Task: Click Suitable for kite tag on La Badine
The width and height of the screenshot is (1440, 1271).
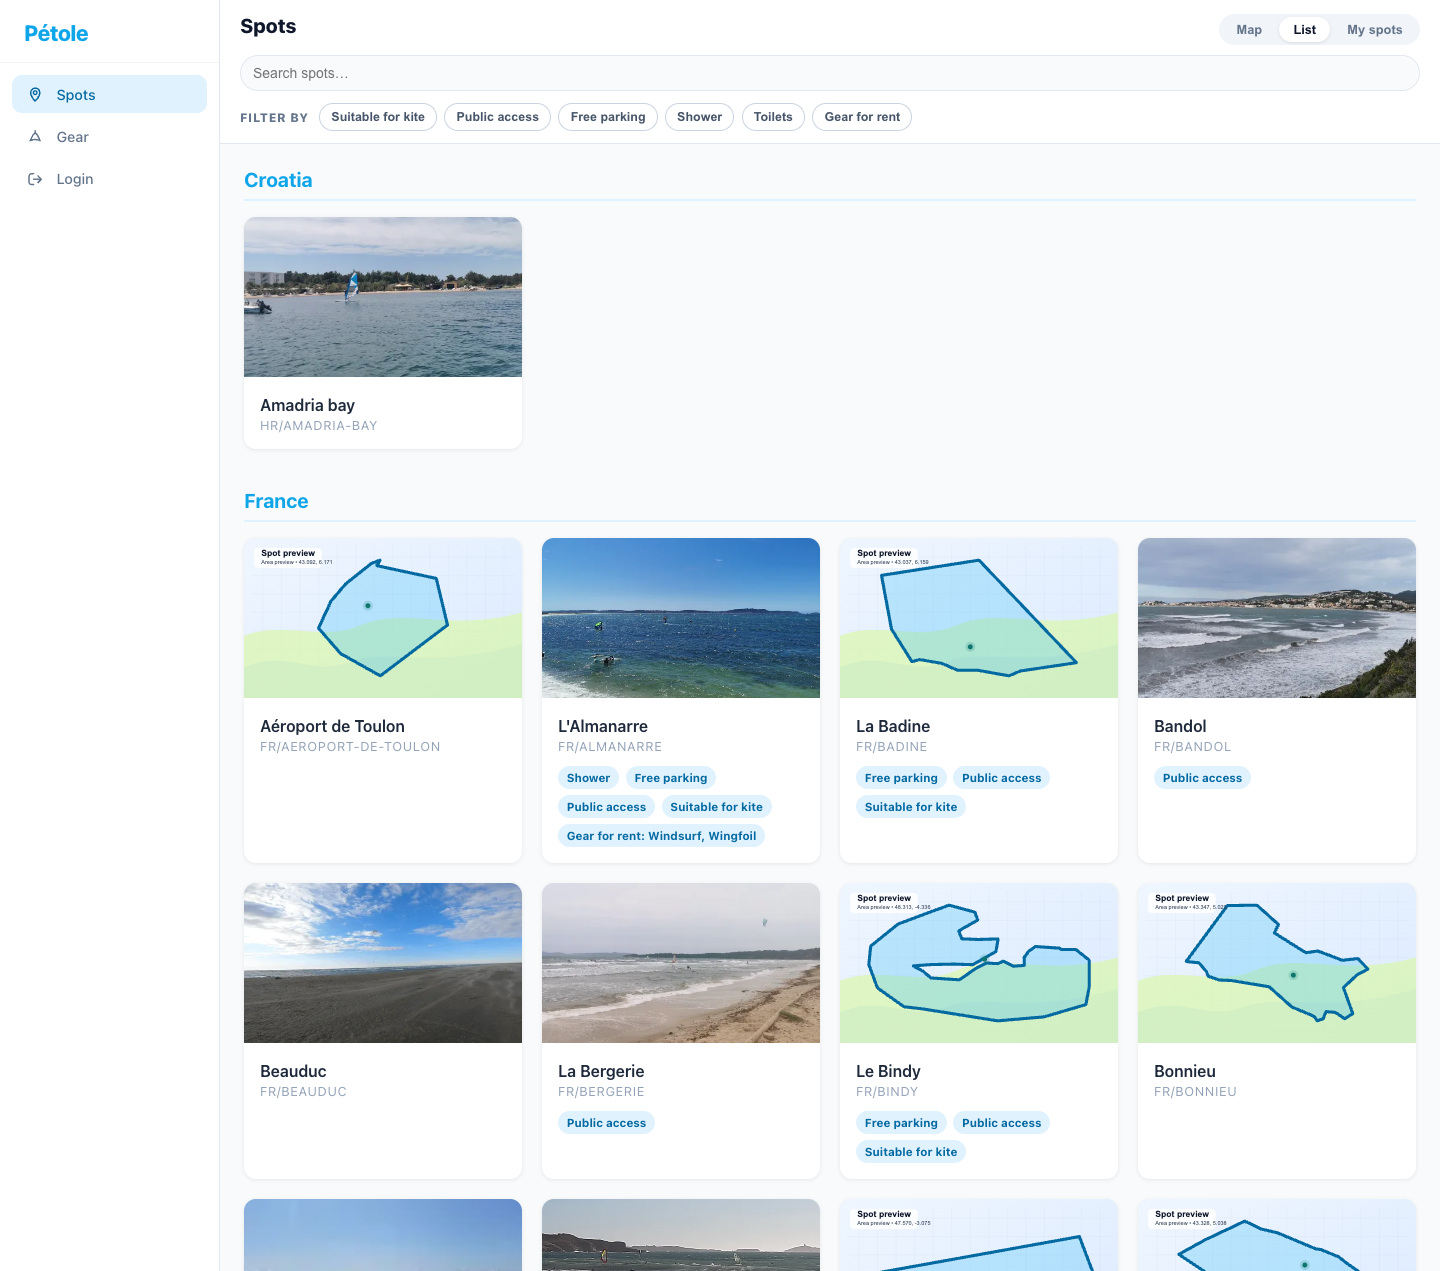Action: (x=911, y=807)
